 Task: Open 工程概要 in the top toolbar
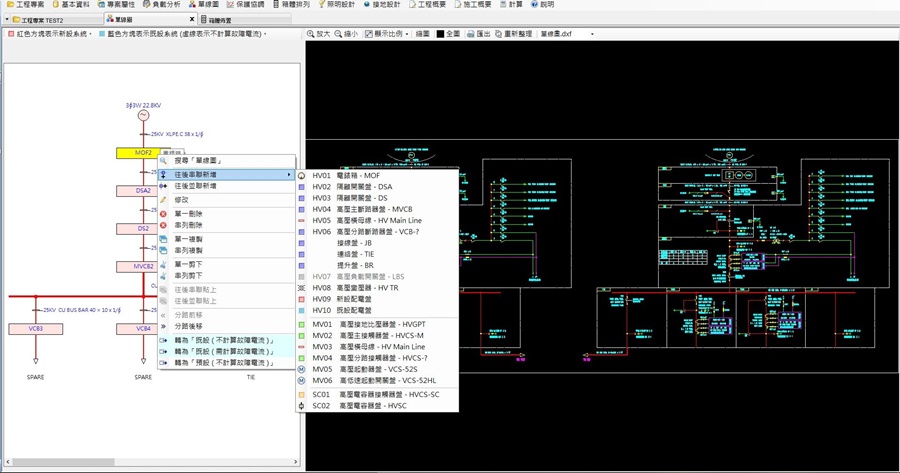(x=428, y=4)
